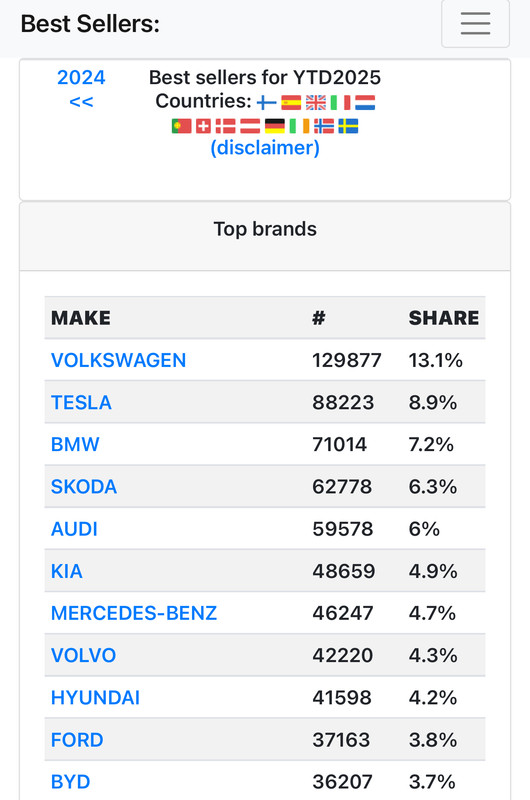
Task: Select the Sweden flag icon
Action: (348, 126)
